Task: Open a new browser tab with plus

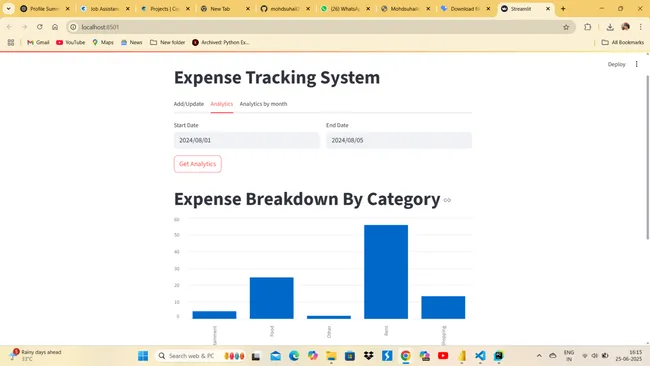Action: coord(563,9)
